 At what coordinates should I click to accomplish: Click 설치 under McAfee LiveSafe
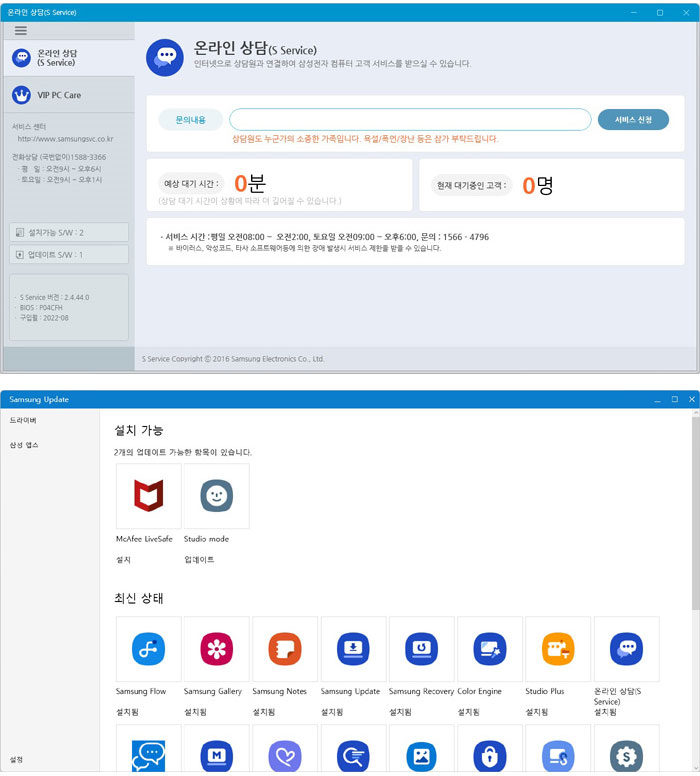point(123,560)
